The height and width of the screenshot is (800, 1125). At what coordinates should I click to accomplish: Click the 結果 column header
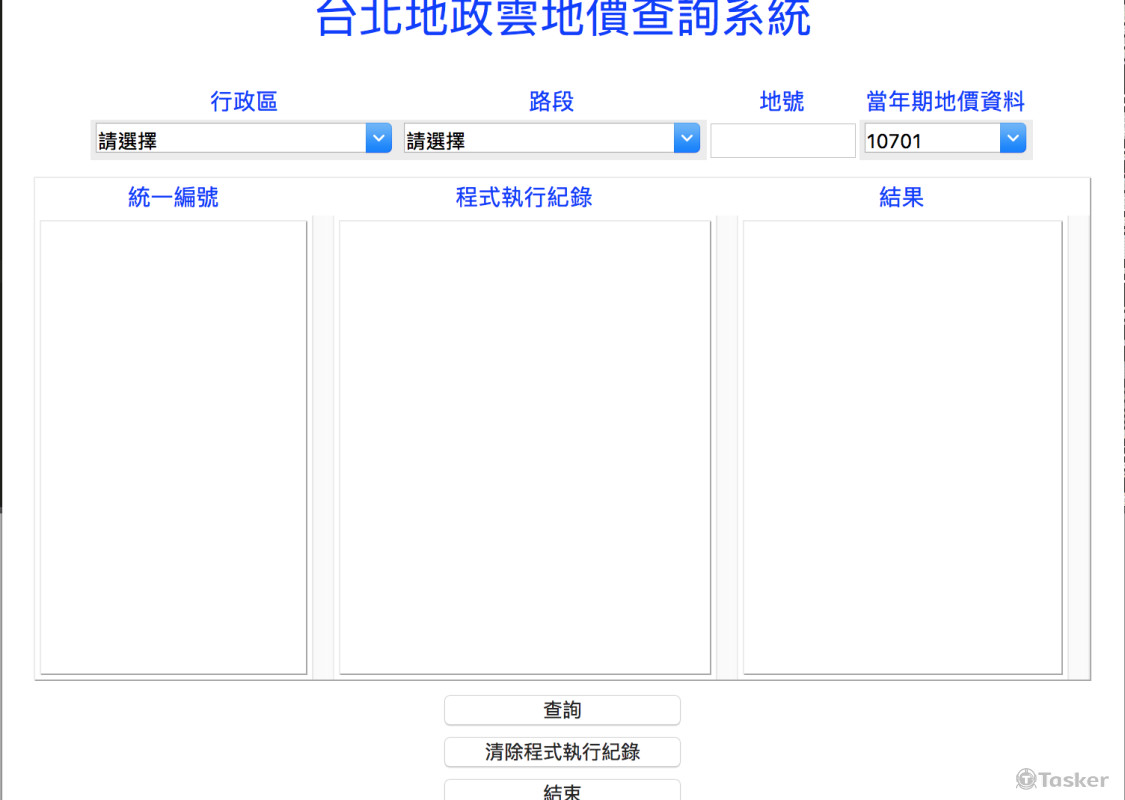coord(900,197)
